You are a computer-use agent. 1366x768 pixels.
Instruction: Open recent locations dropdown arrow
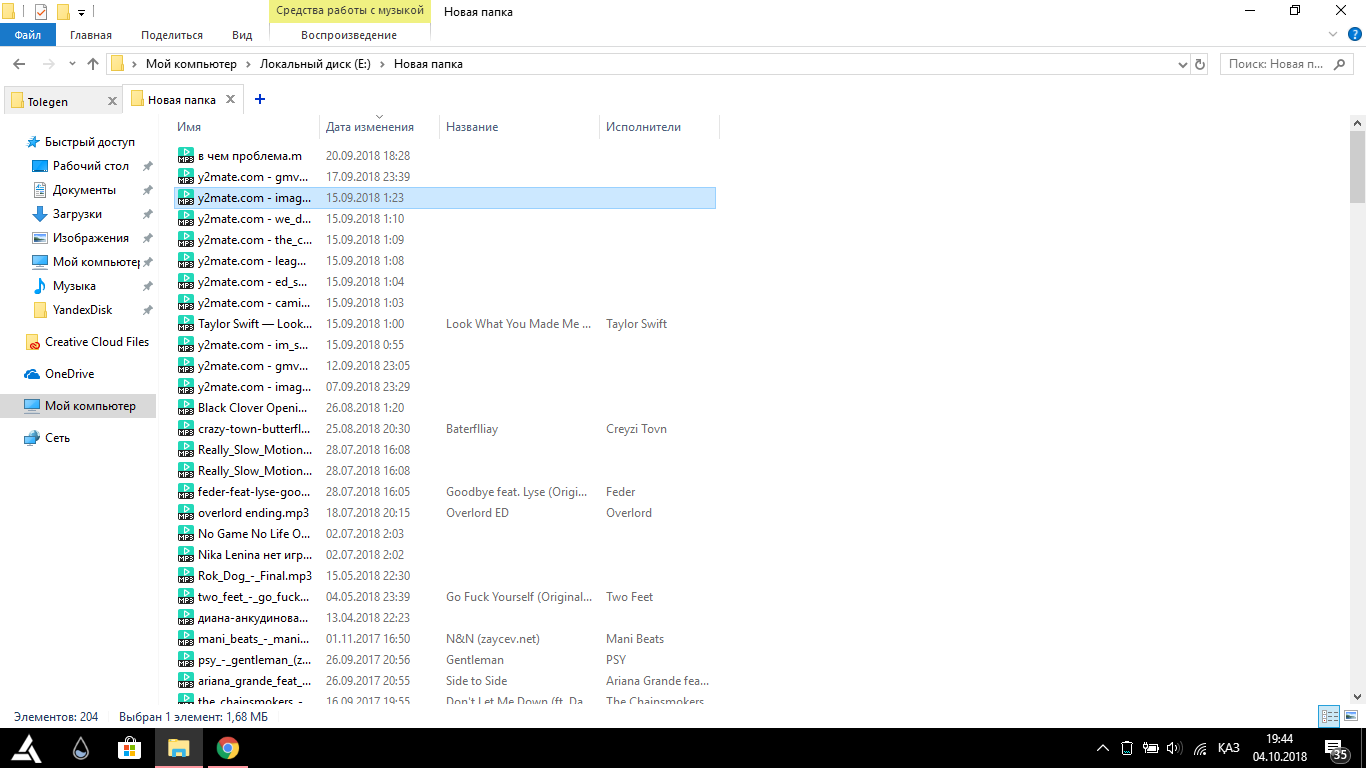pyautogui.click(x=72, y=64)
